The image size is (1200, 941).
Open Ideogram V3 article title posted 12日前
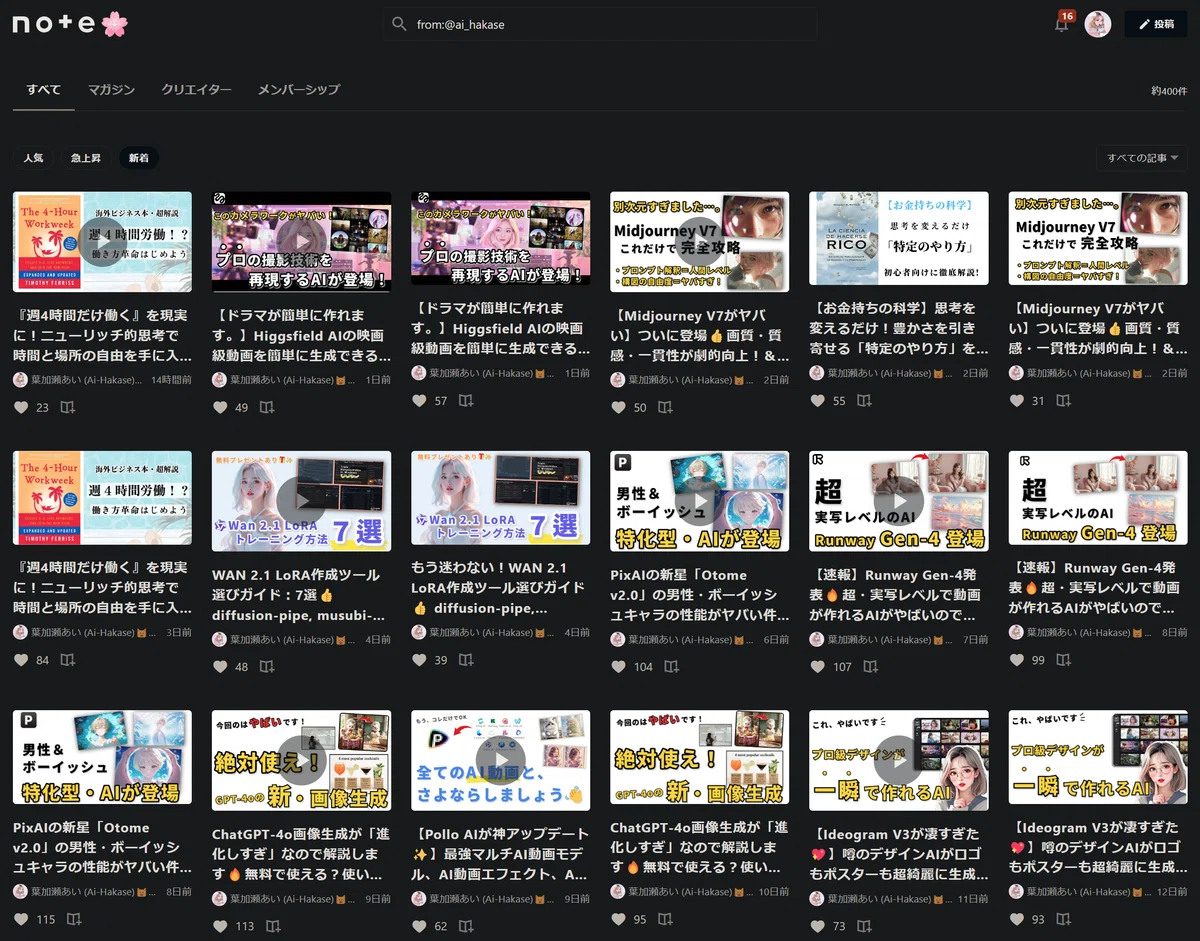click(1098, 847)
